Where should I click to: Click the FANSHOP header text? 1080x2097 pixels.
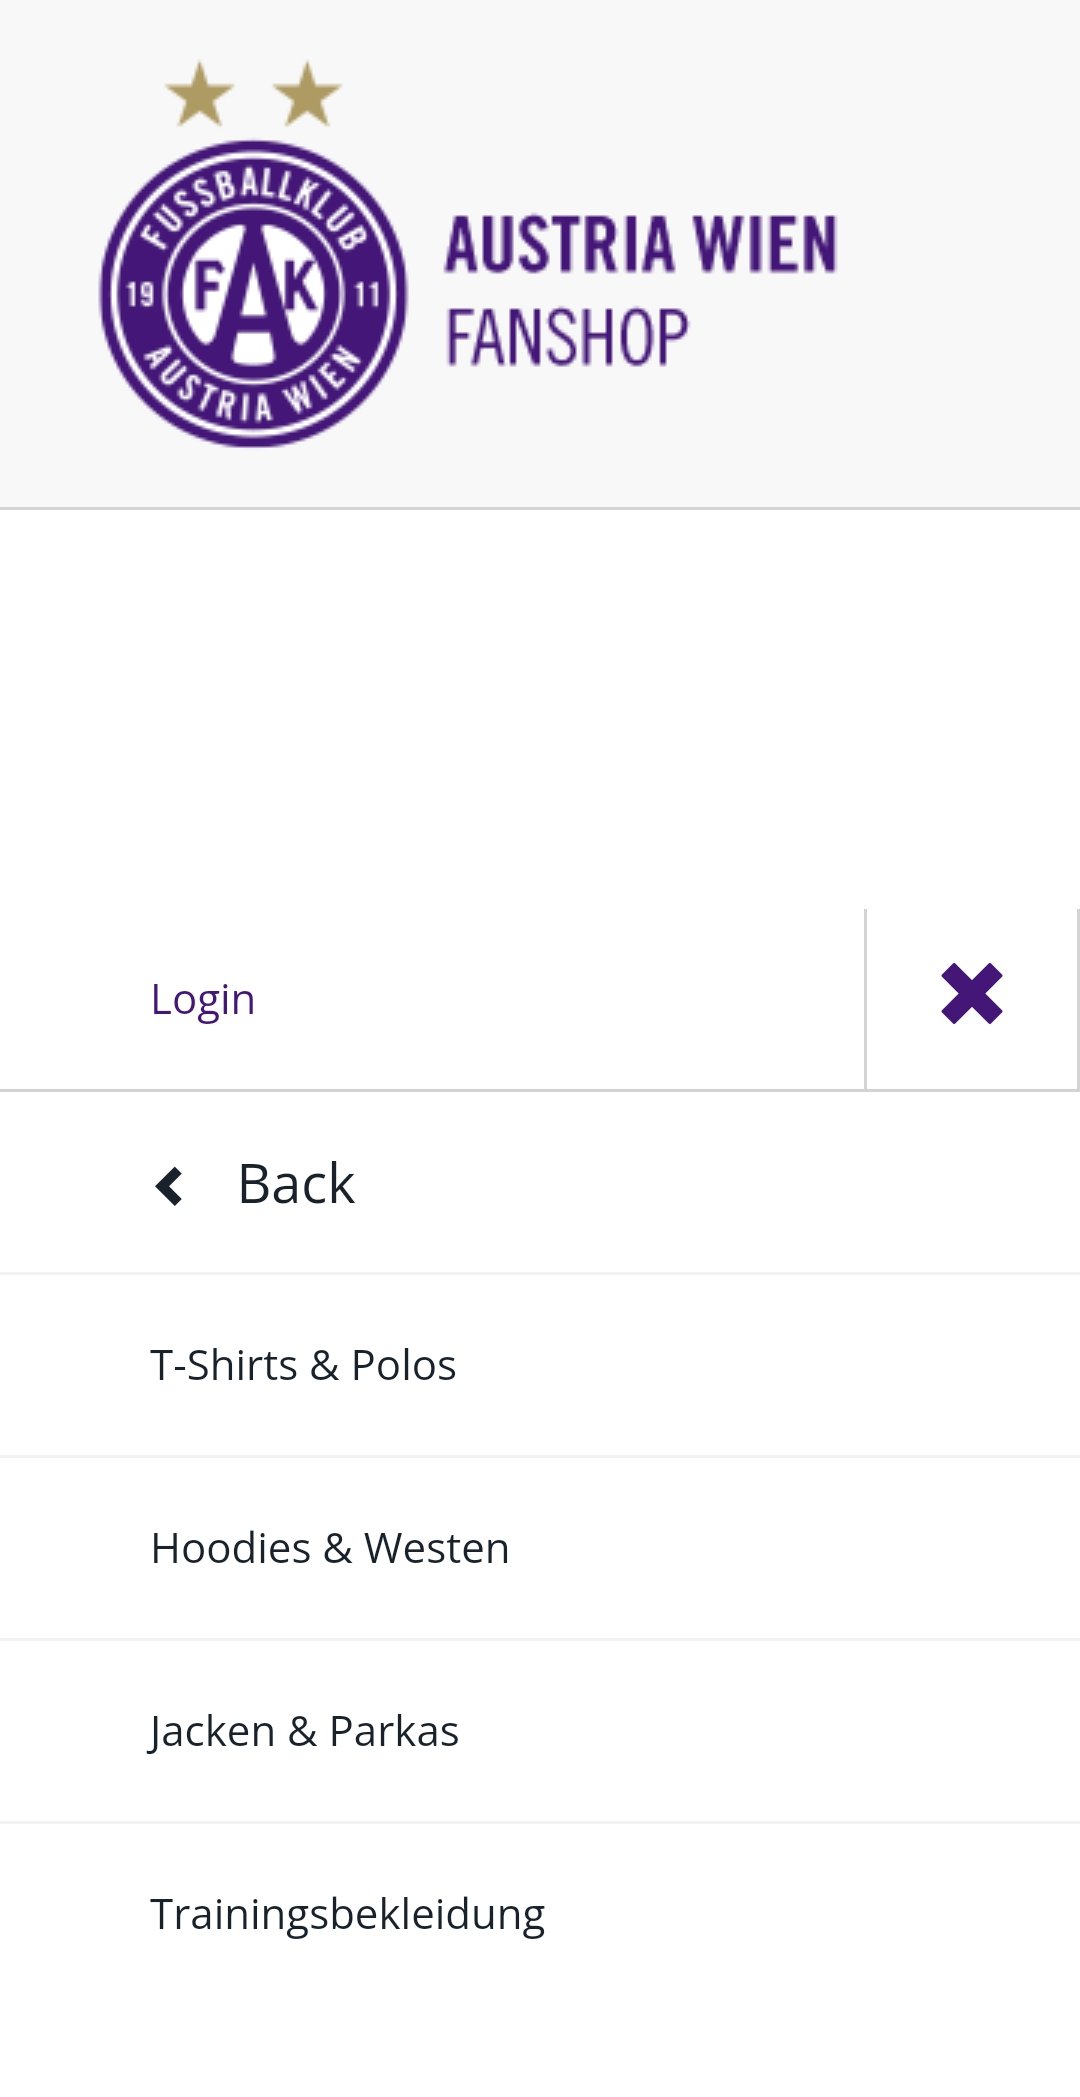click(x=567, y=337)
